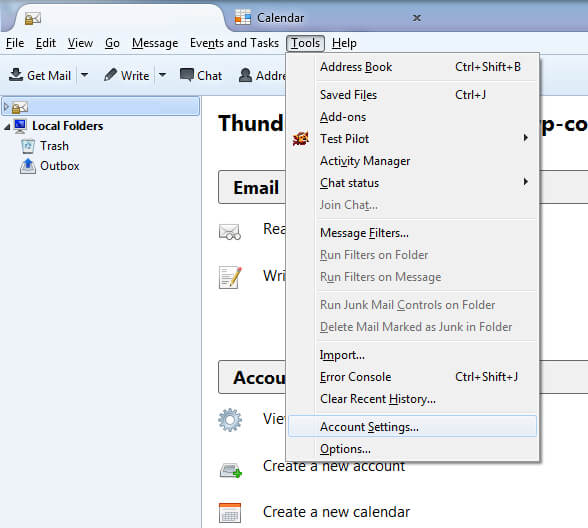Image resolution: width=588 pixels, height=528 pixels.
Task: Open the View menu
Action: pos(80,43)
